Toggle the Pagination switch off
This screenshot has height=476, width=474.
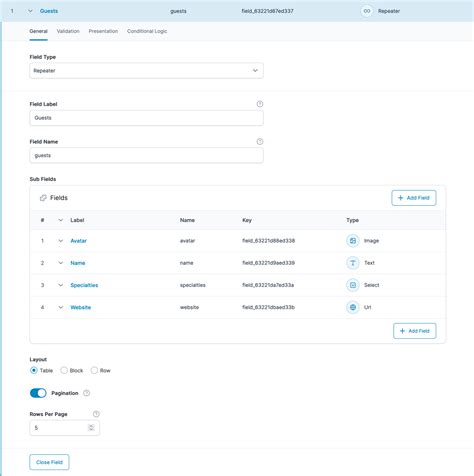tap(38, 393)
